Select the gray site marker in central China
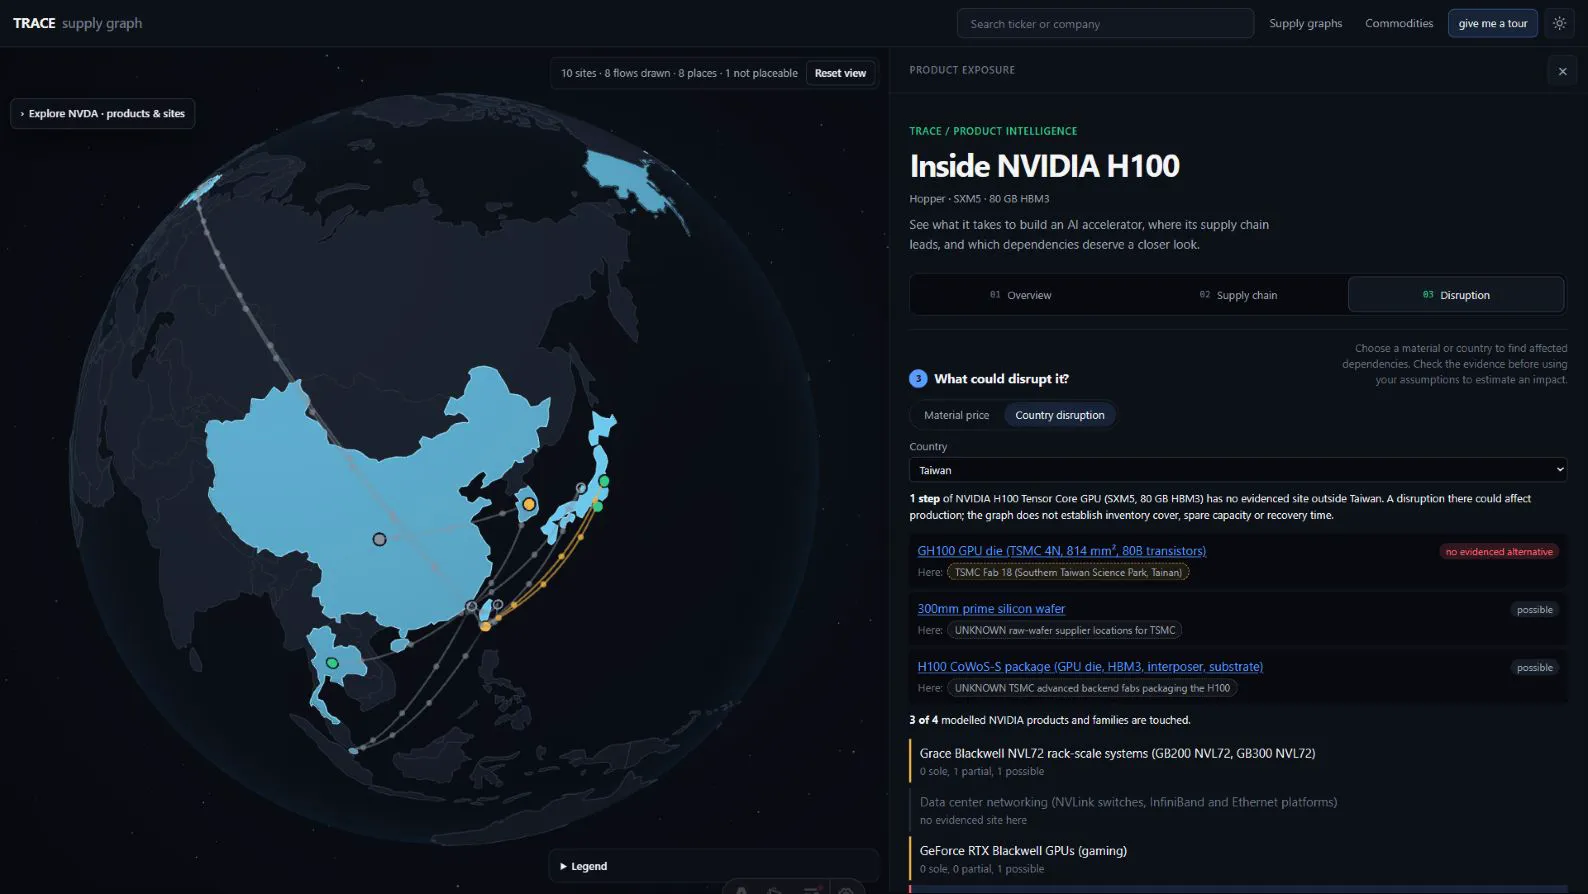The height and width of the screenshot is (894, 1588). pyautogui.click(x=379, y=539)
